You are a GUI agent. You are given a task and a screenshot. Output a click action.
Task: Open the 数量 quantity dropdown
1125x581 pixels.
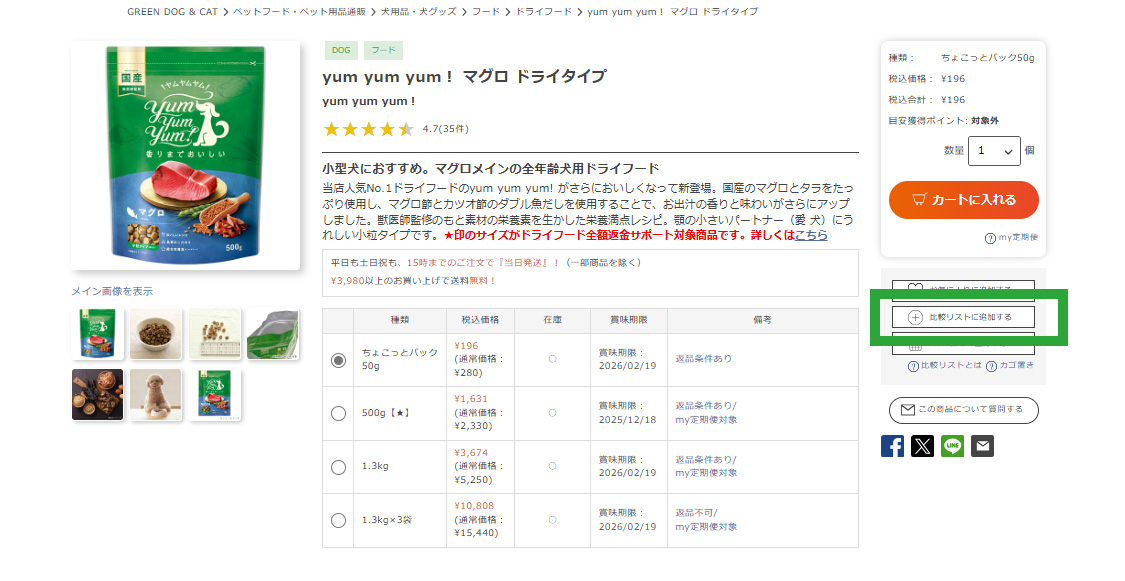point(994,151)
